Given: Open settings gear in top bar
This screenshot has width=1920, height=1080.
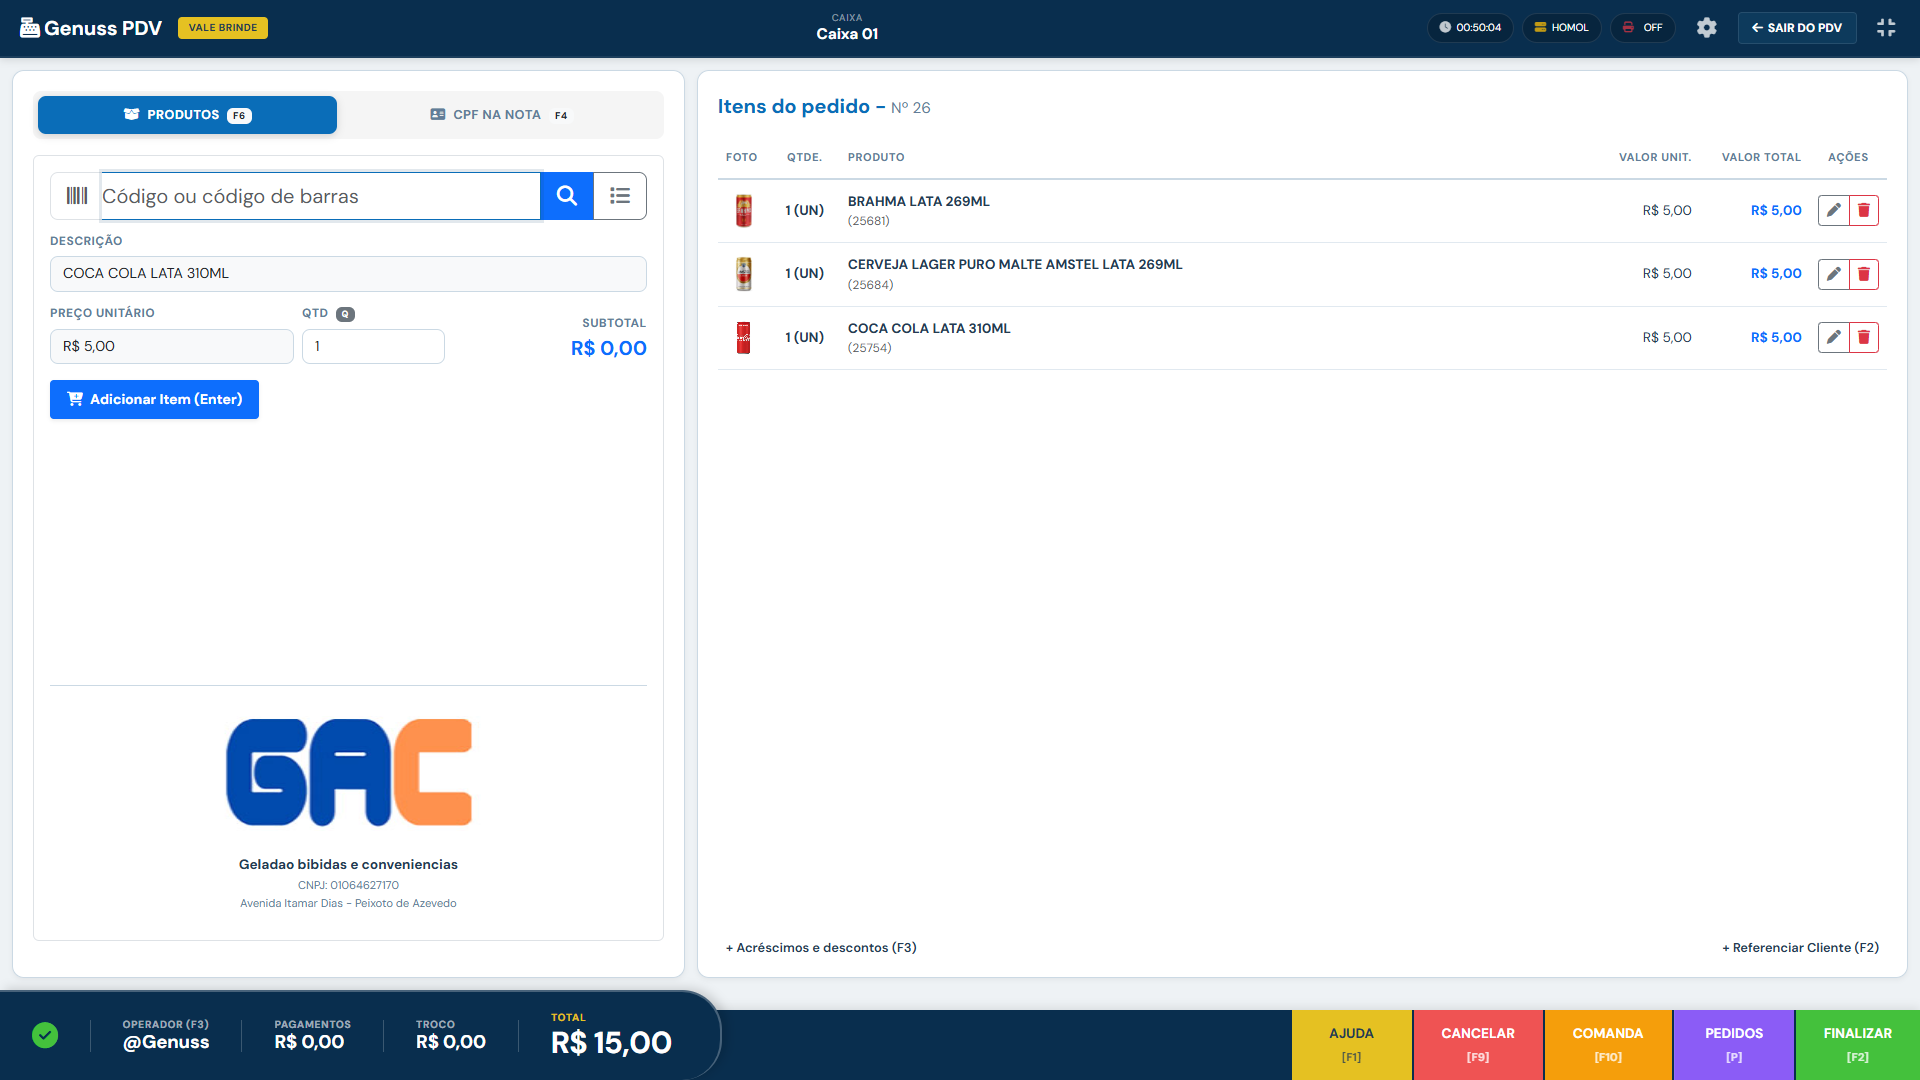Looking at the screenshot, I should tap(1706, 28).
